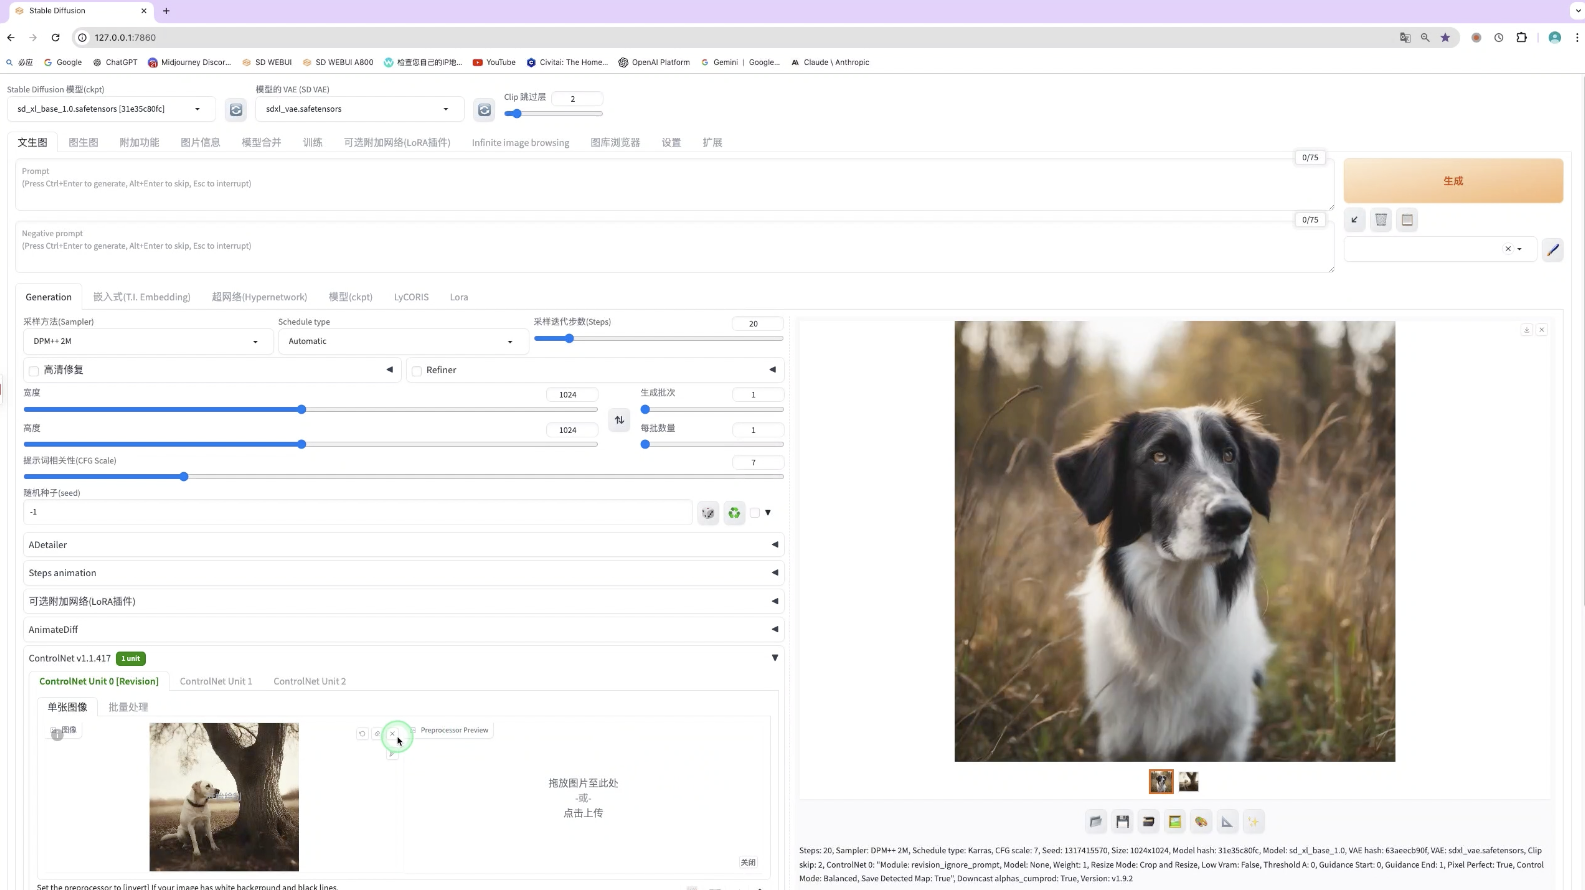Open the prompt style editor pencil icon
1585x890 pixels.
coord(1552,250)
